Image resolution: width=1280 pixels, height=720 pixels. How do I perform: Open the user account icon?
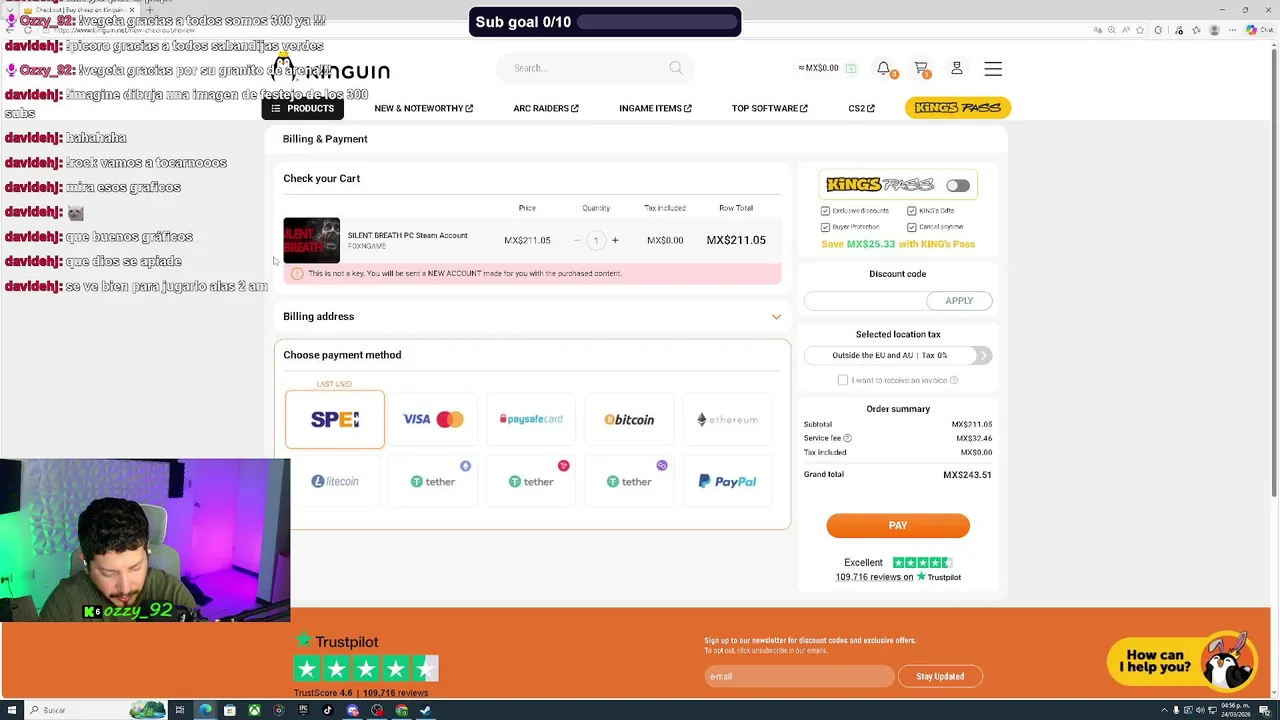point(957,68)
